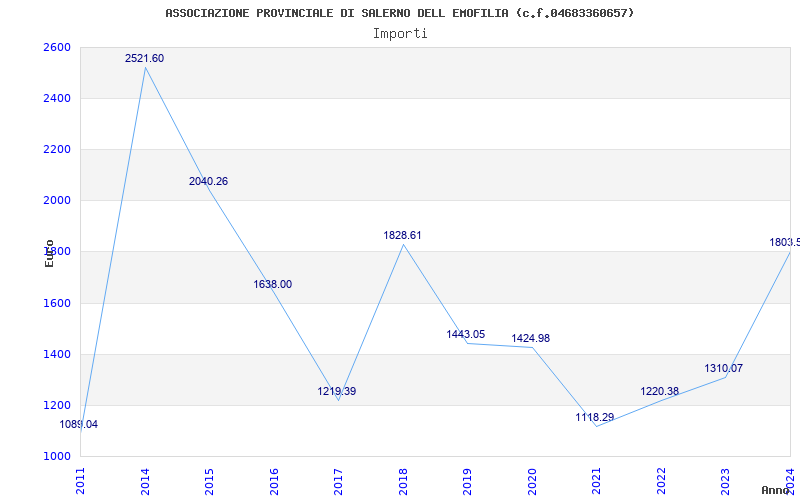Image resolution: width=800 pixels, height=500 pixels.
Task: Click the Euro y-axis title
Action: [49, 254]
